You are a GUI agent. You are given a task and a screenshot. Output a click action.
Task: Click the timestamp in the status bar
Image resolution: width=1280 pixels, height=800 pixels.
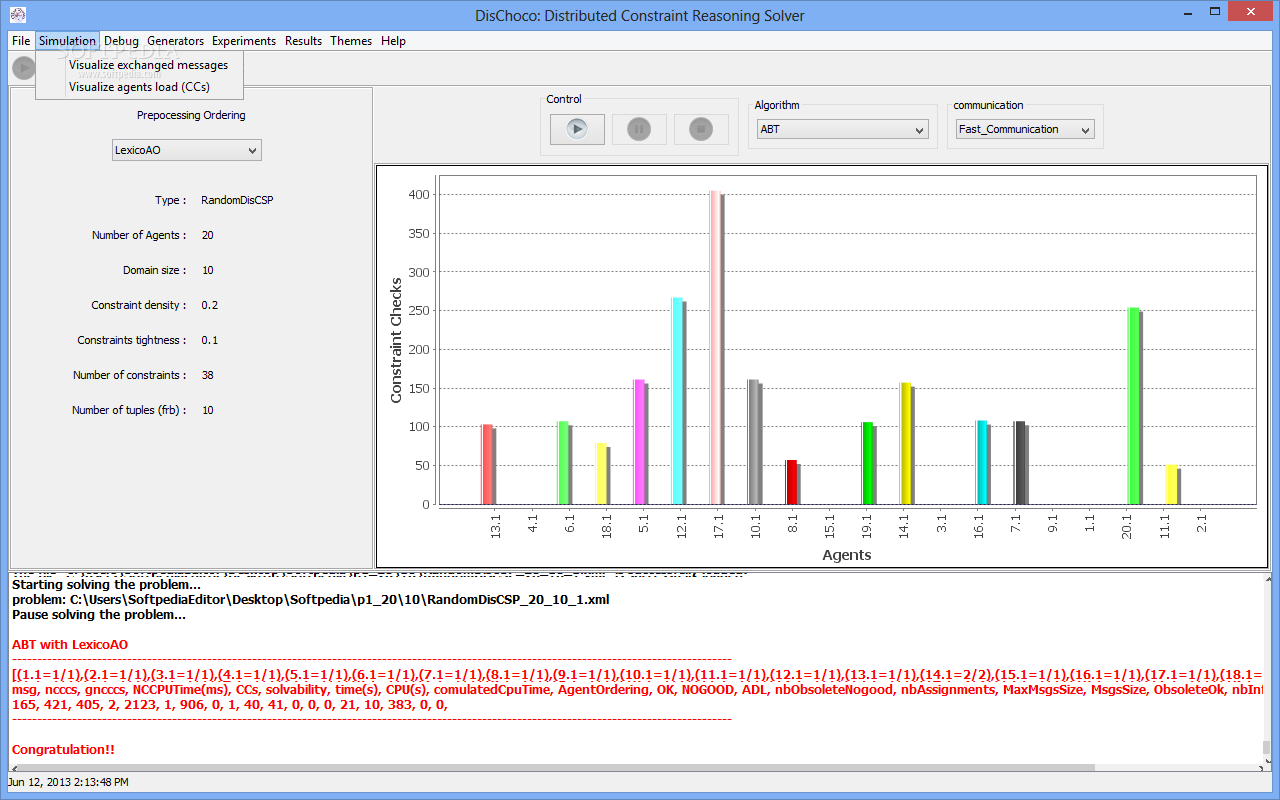[x=68, y=782]
